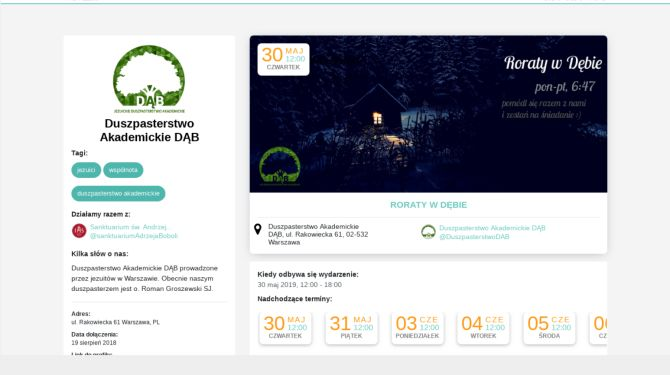Click the green DĄB logo on event banner
Viewport: 670px width, 375px height.
pos(280,166)
